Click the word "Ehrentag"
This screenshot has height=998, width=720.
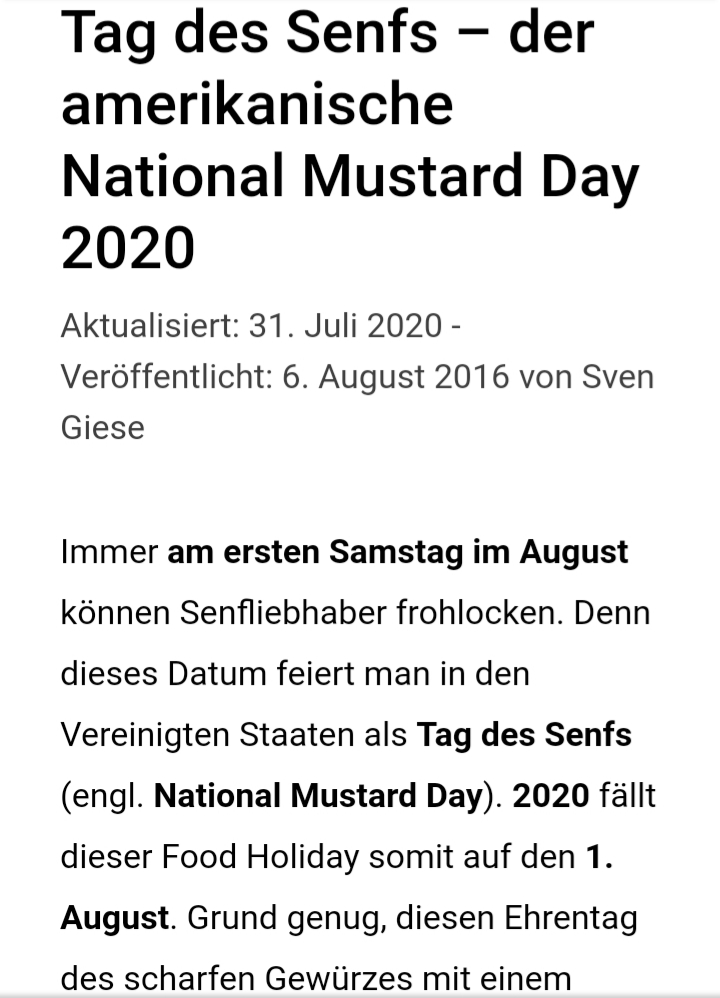click(x=570, y=918)
